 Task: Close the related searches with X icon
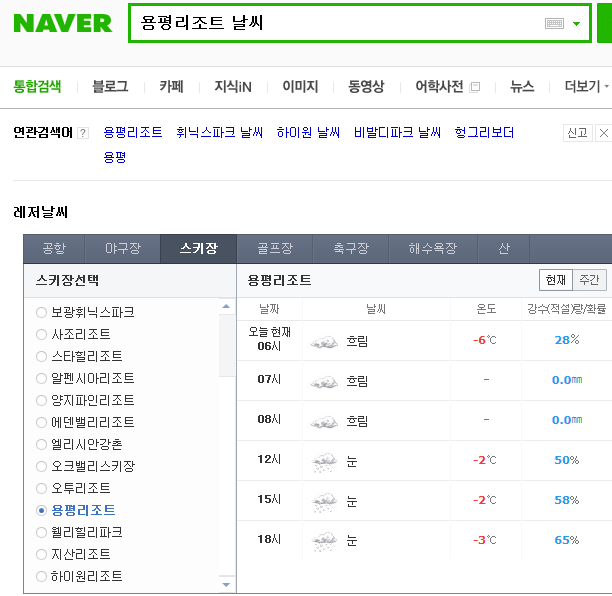tap(603, 133)
